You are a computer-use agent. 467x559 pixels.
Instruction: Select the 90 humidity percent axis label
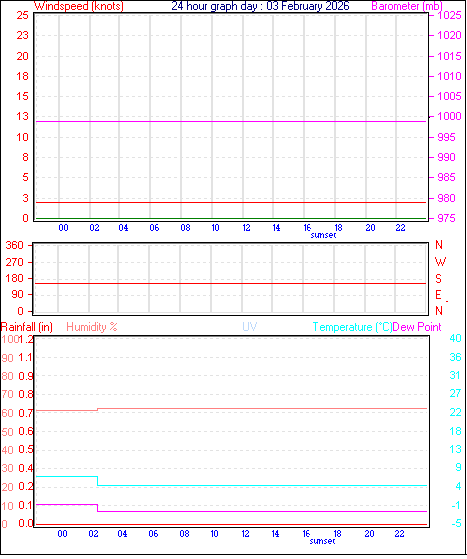(7, 358)
